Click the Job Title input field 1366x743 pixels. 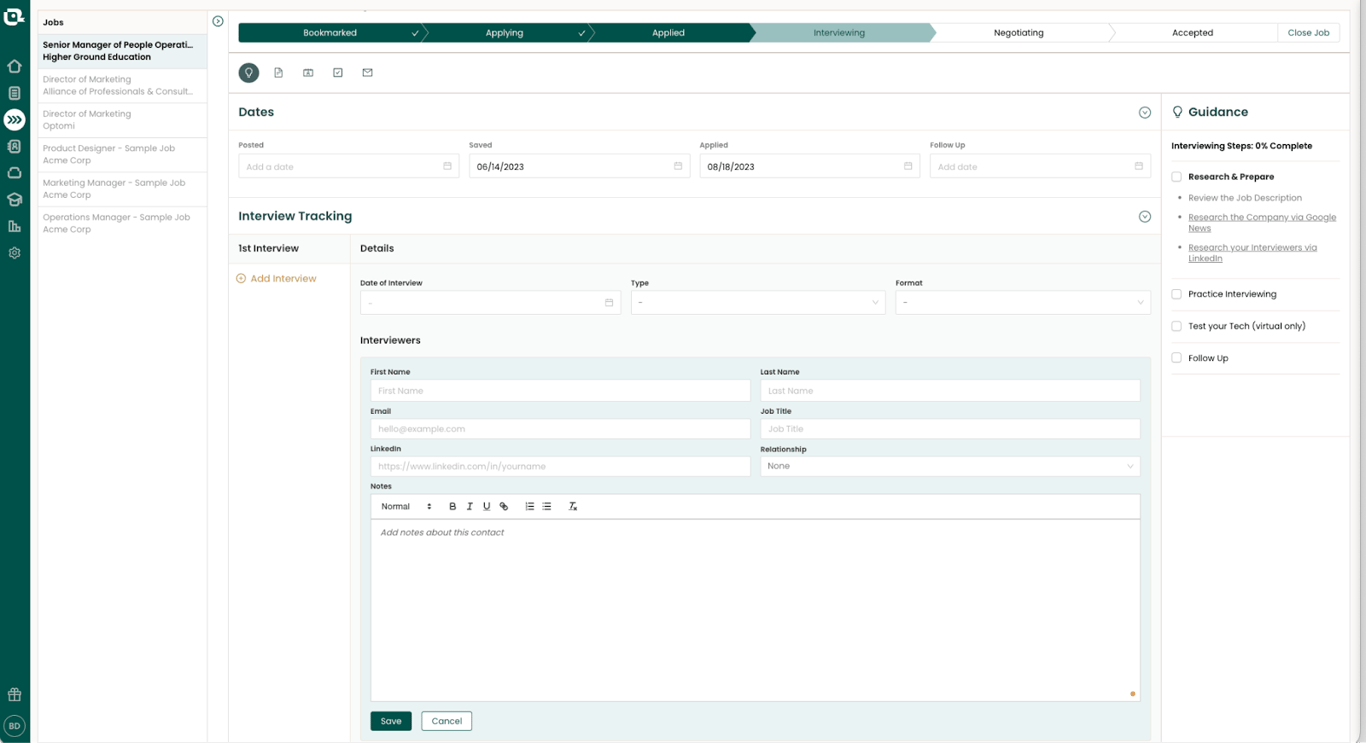950,429
